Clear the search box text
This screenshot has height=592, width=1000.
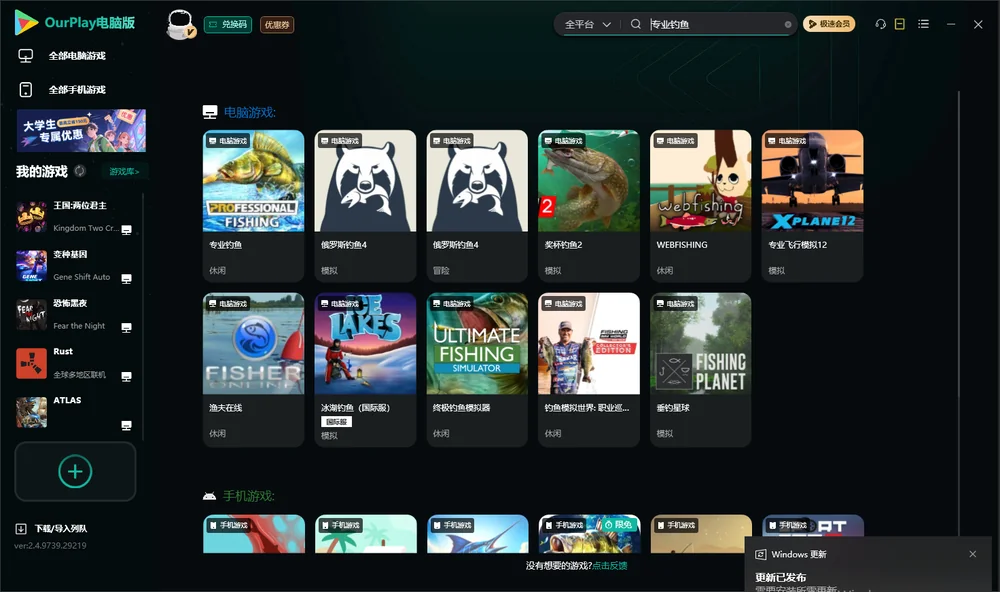click(x=788, y=24)
